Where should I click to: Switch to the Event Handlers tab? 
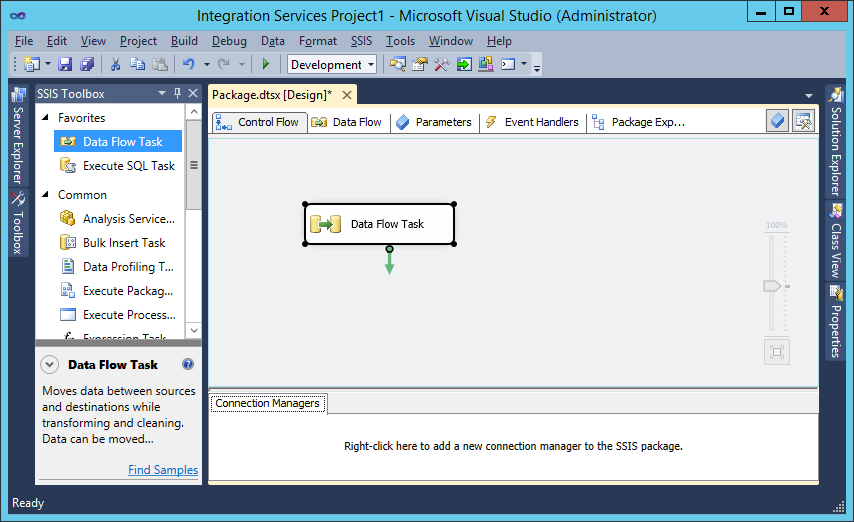pyautogui.click(x=533, y=123)
